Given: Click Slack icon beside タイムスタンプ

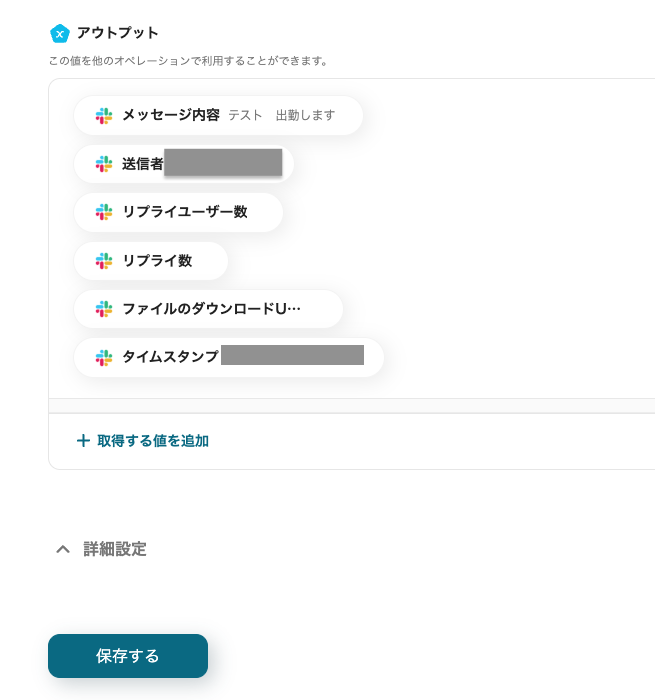Looking at the screenshot, I should click(104, 357).
